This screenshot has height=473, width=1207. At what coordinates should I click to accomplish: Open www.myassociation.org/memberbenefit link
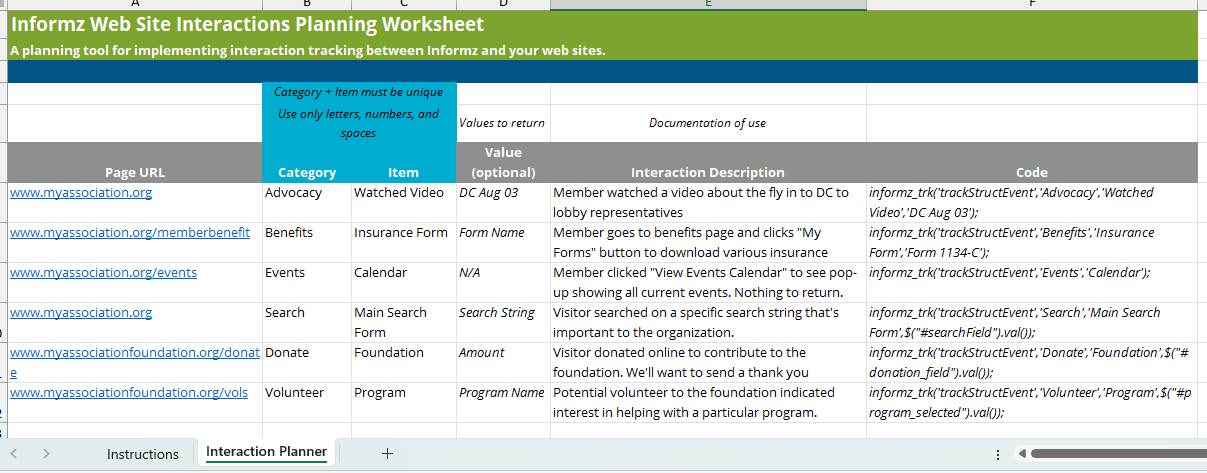(x=130, y=232)
